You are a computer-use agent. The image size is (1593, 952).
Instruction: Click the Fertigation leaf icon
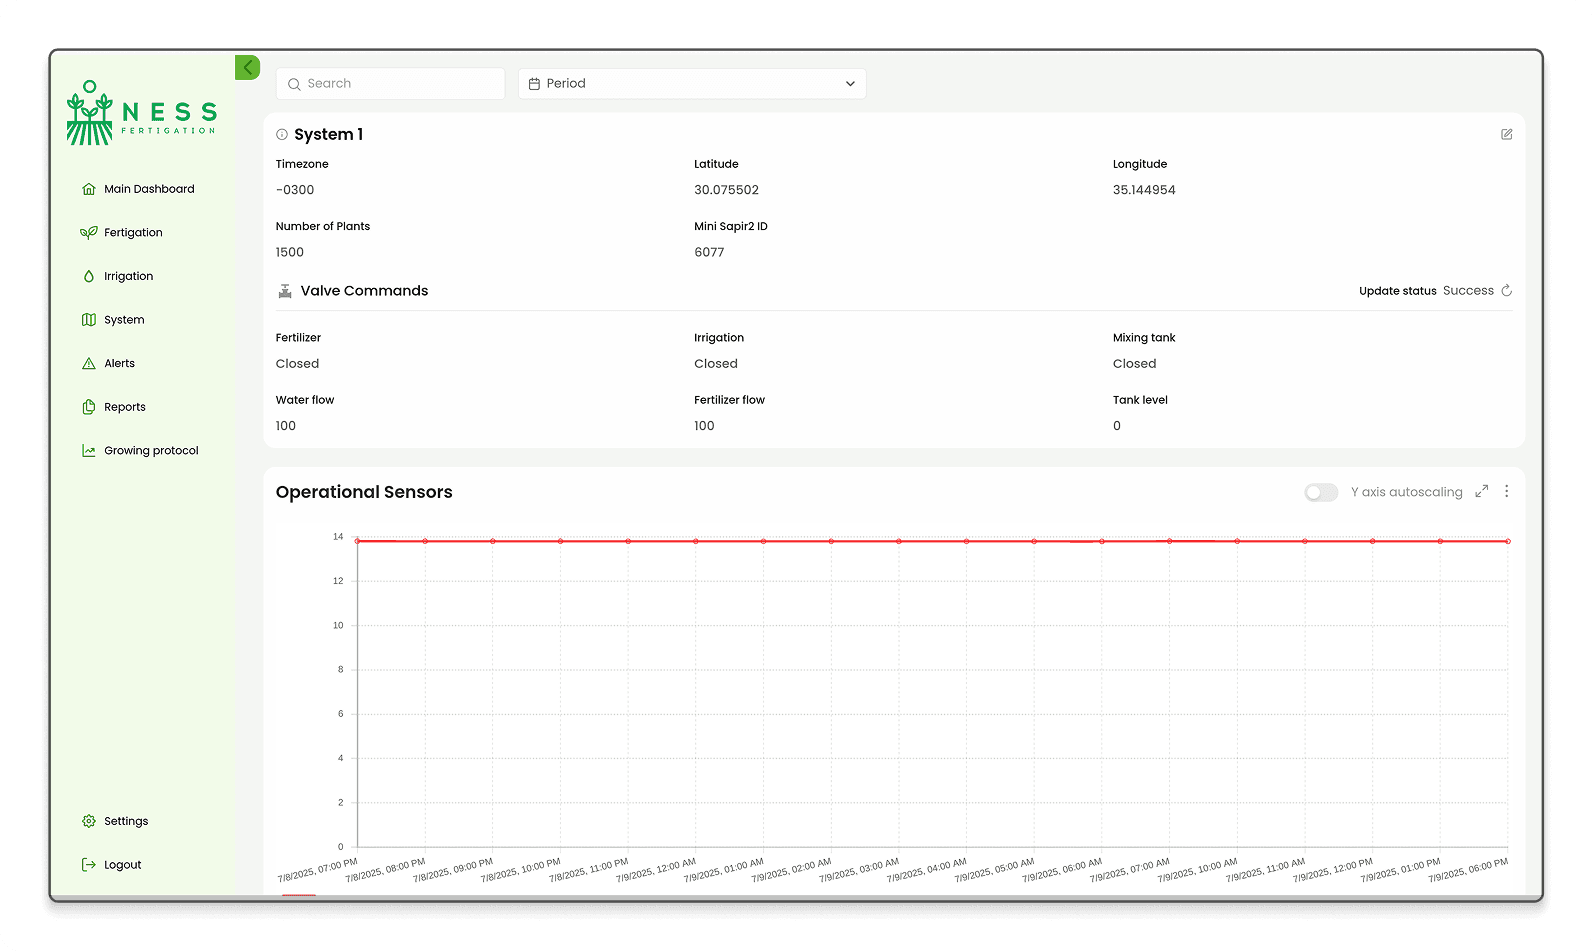coord(89,233)
